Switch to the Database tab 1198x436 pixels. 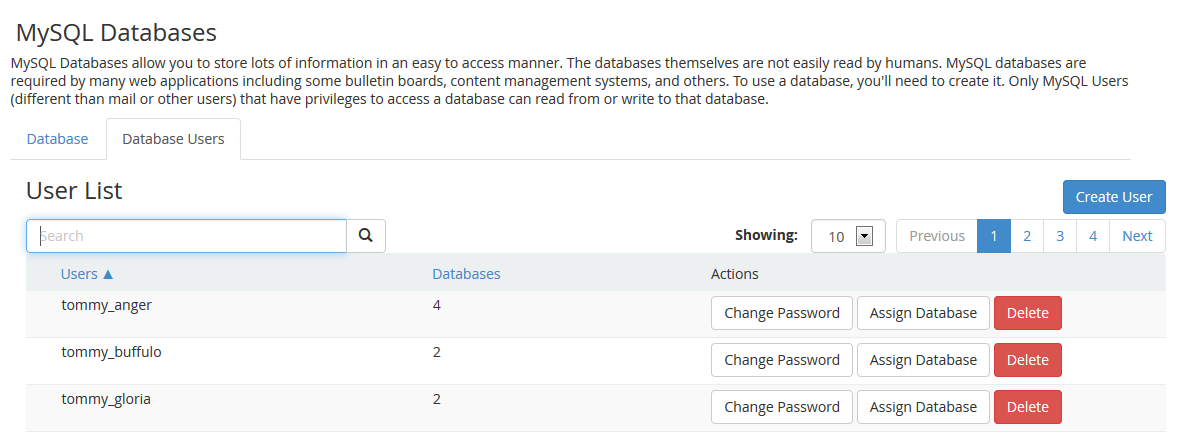click(57, 139)
